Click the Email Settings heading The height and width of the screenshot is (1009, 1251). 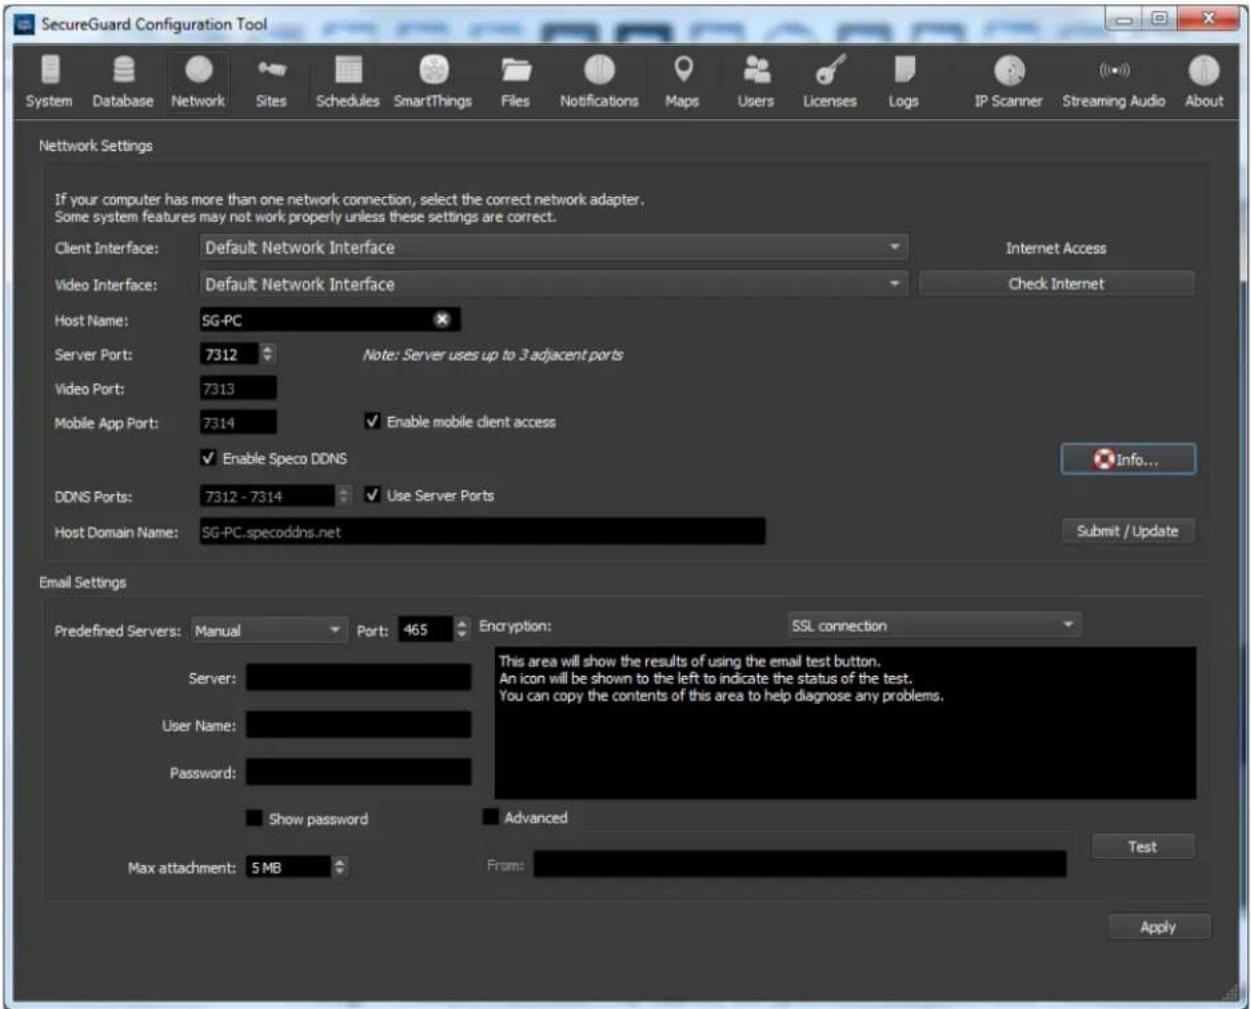point(83,582)
